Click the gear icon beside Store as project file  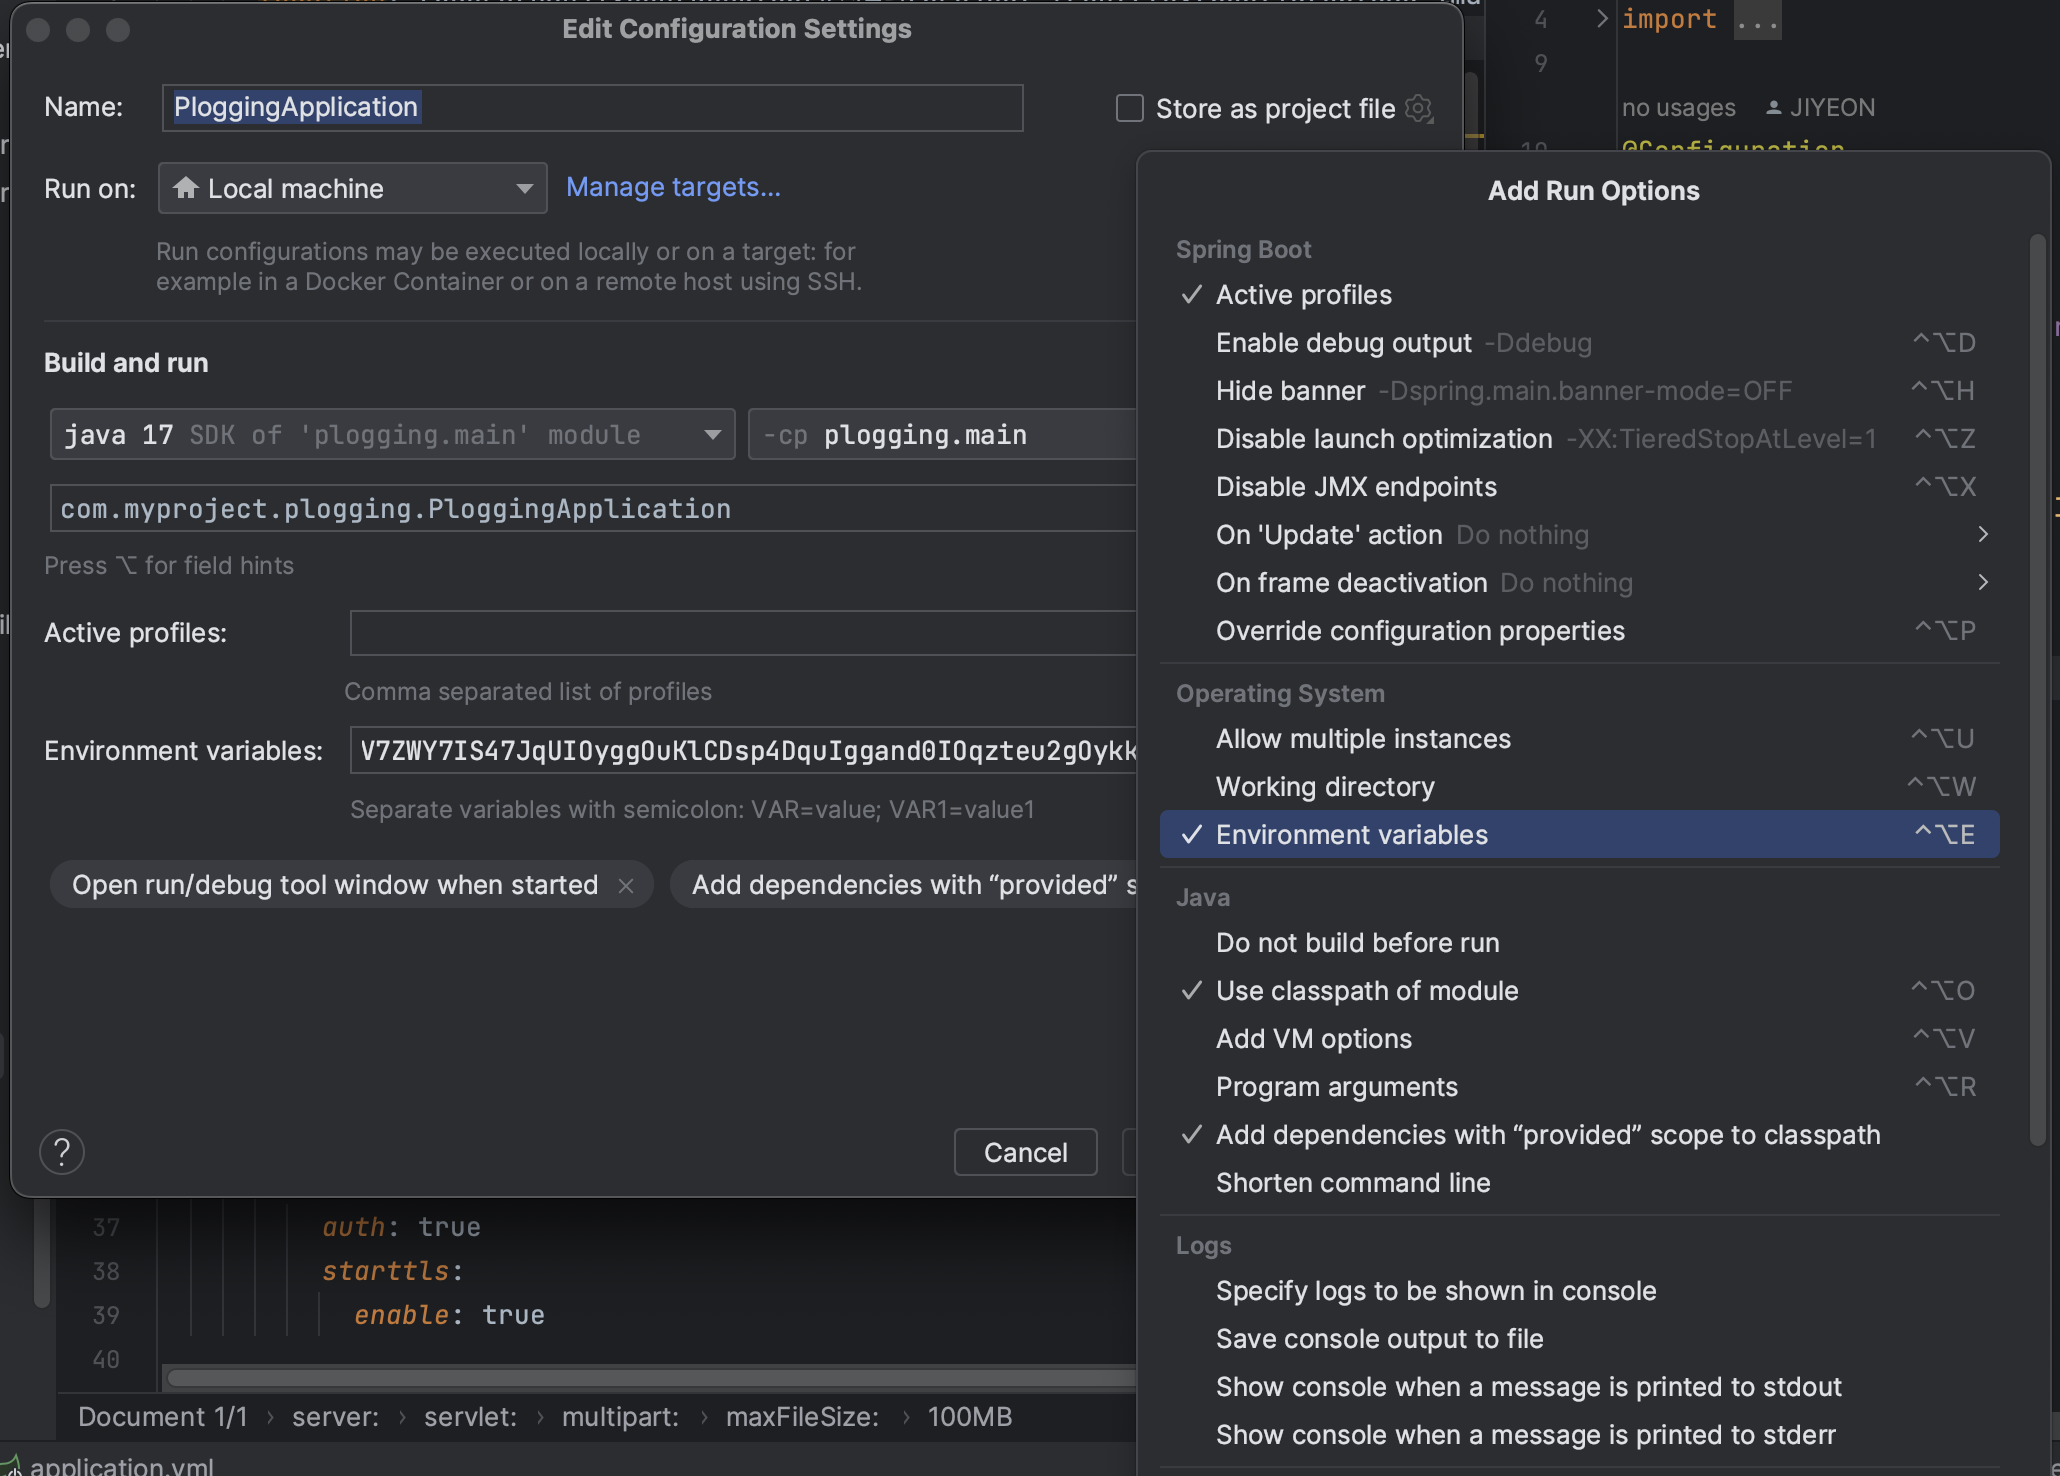[1419, 108]
